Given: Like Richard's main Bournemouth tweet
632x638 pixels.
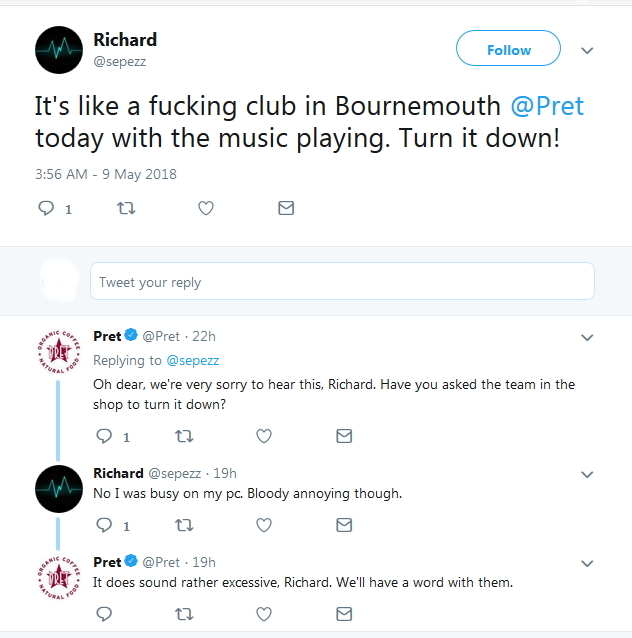Looking at the screenshot, I should click(206, 208).
